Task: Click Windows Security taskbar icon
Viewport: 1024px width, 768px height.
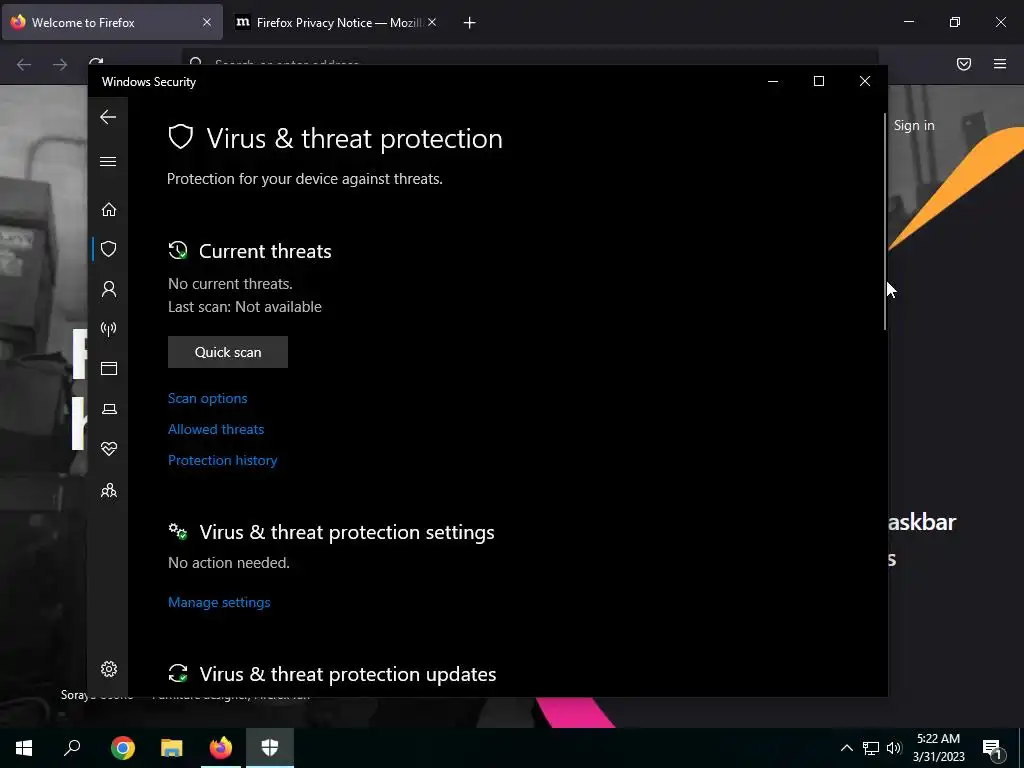Action: point(270,748)
